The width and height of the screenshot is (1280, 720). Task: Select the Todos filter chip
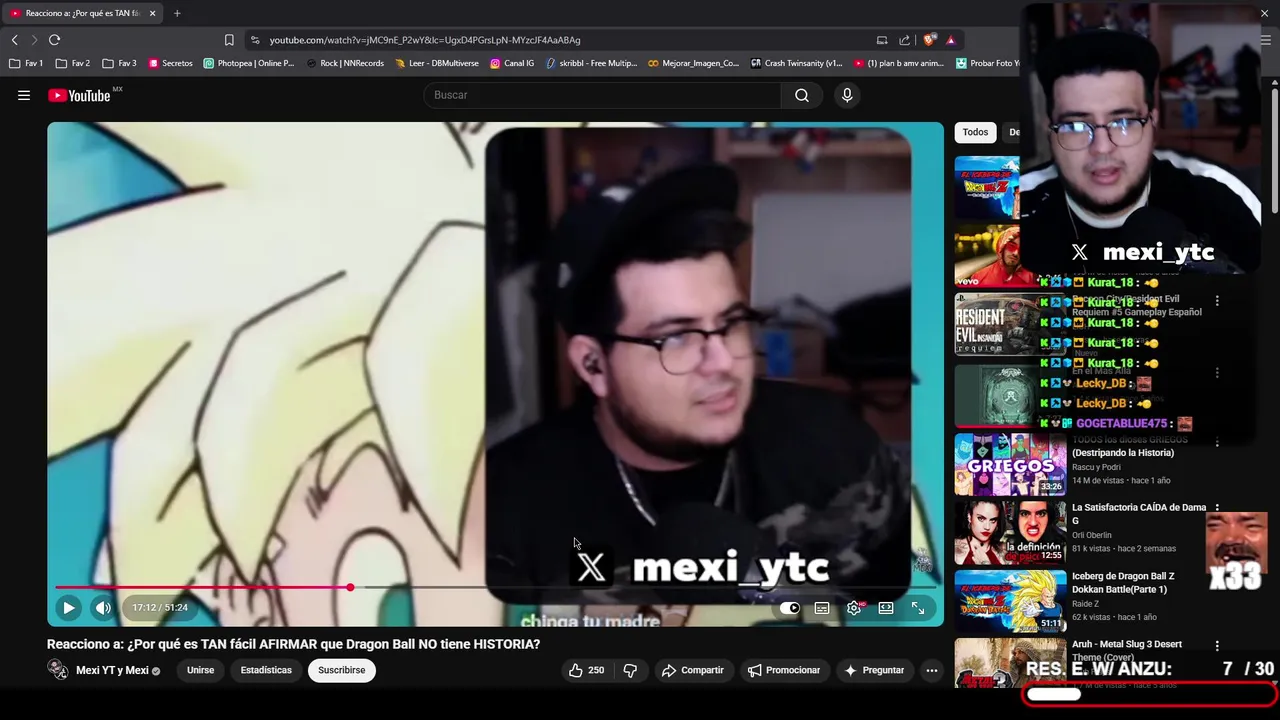975,132
